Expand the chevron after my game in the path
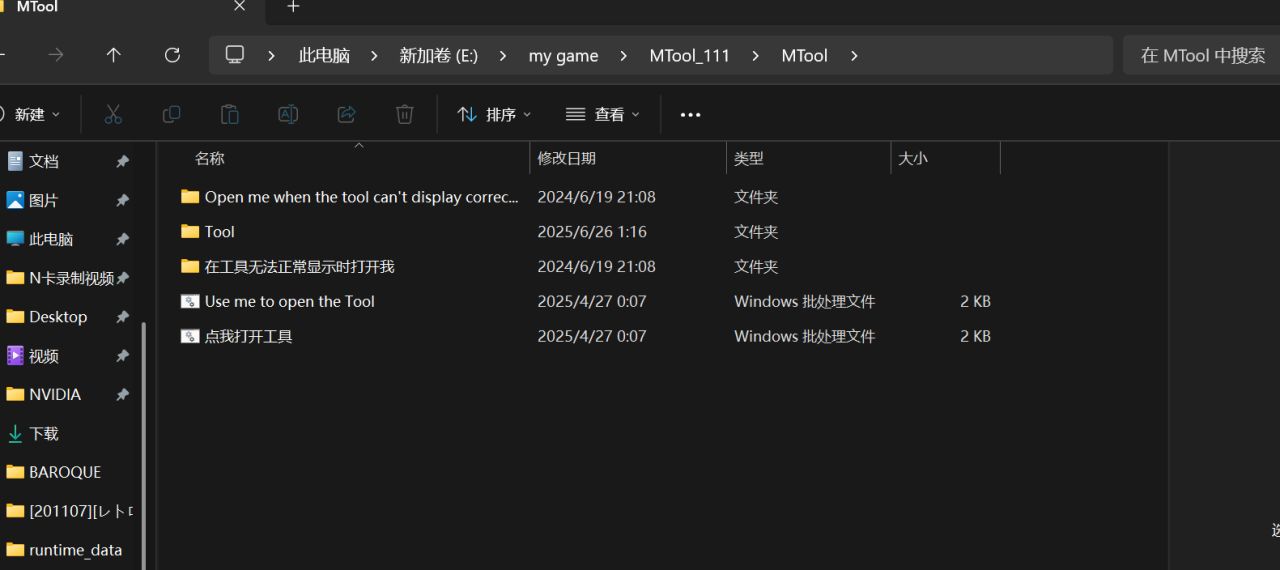The height and width of the screenshot is (570, 1280). click(x=624, y=56)
